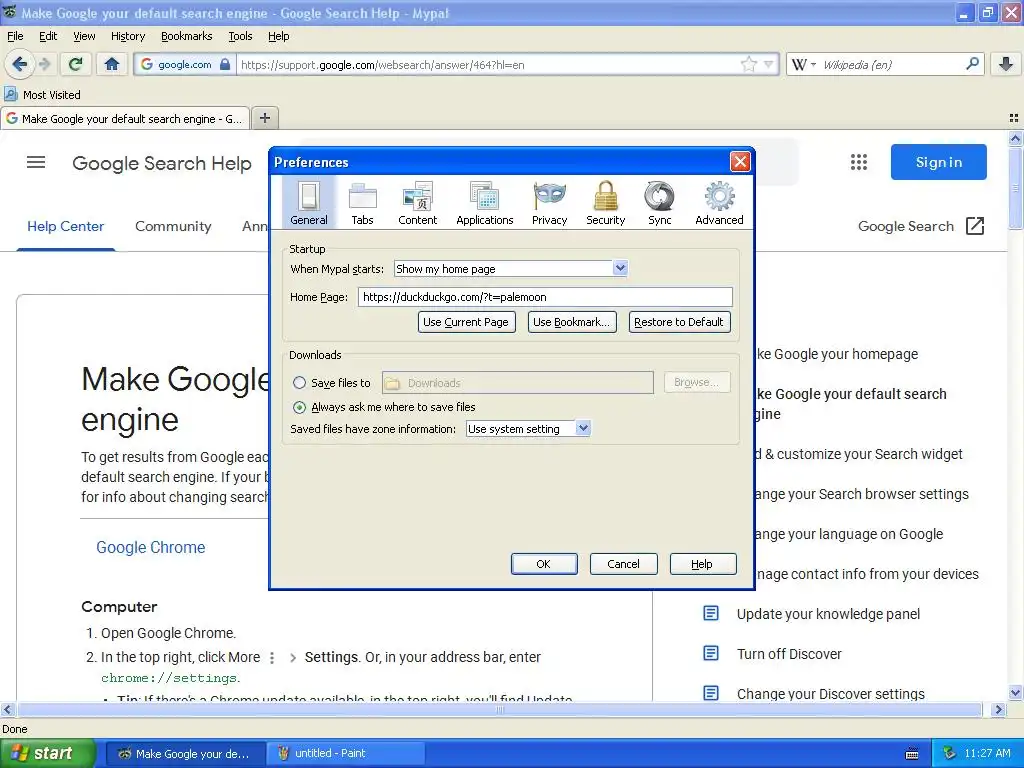Open the Change your Discover settings link

[831, 694]
